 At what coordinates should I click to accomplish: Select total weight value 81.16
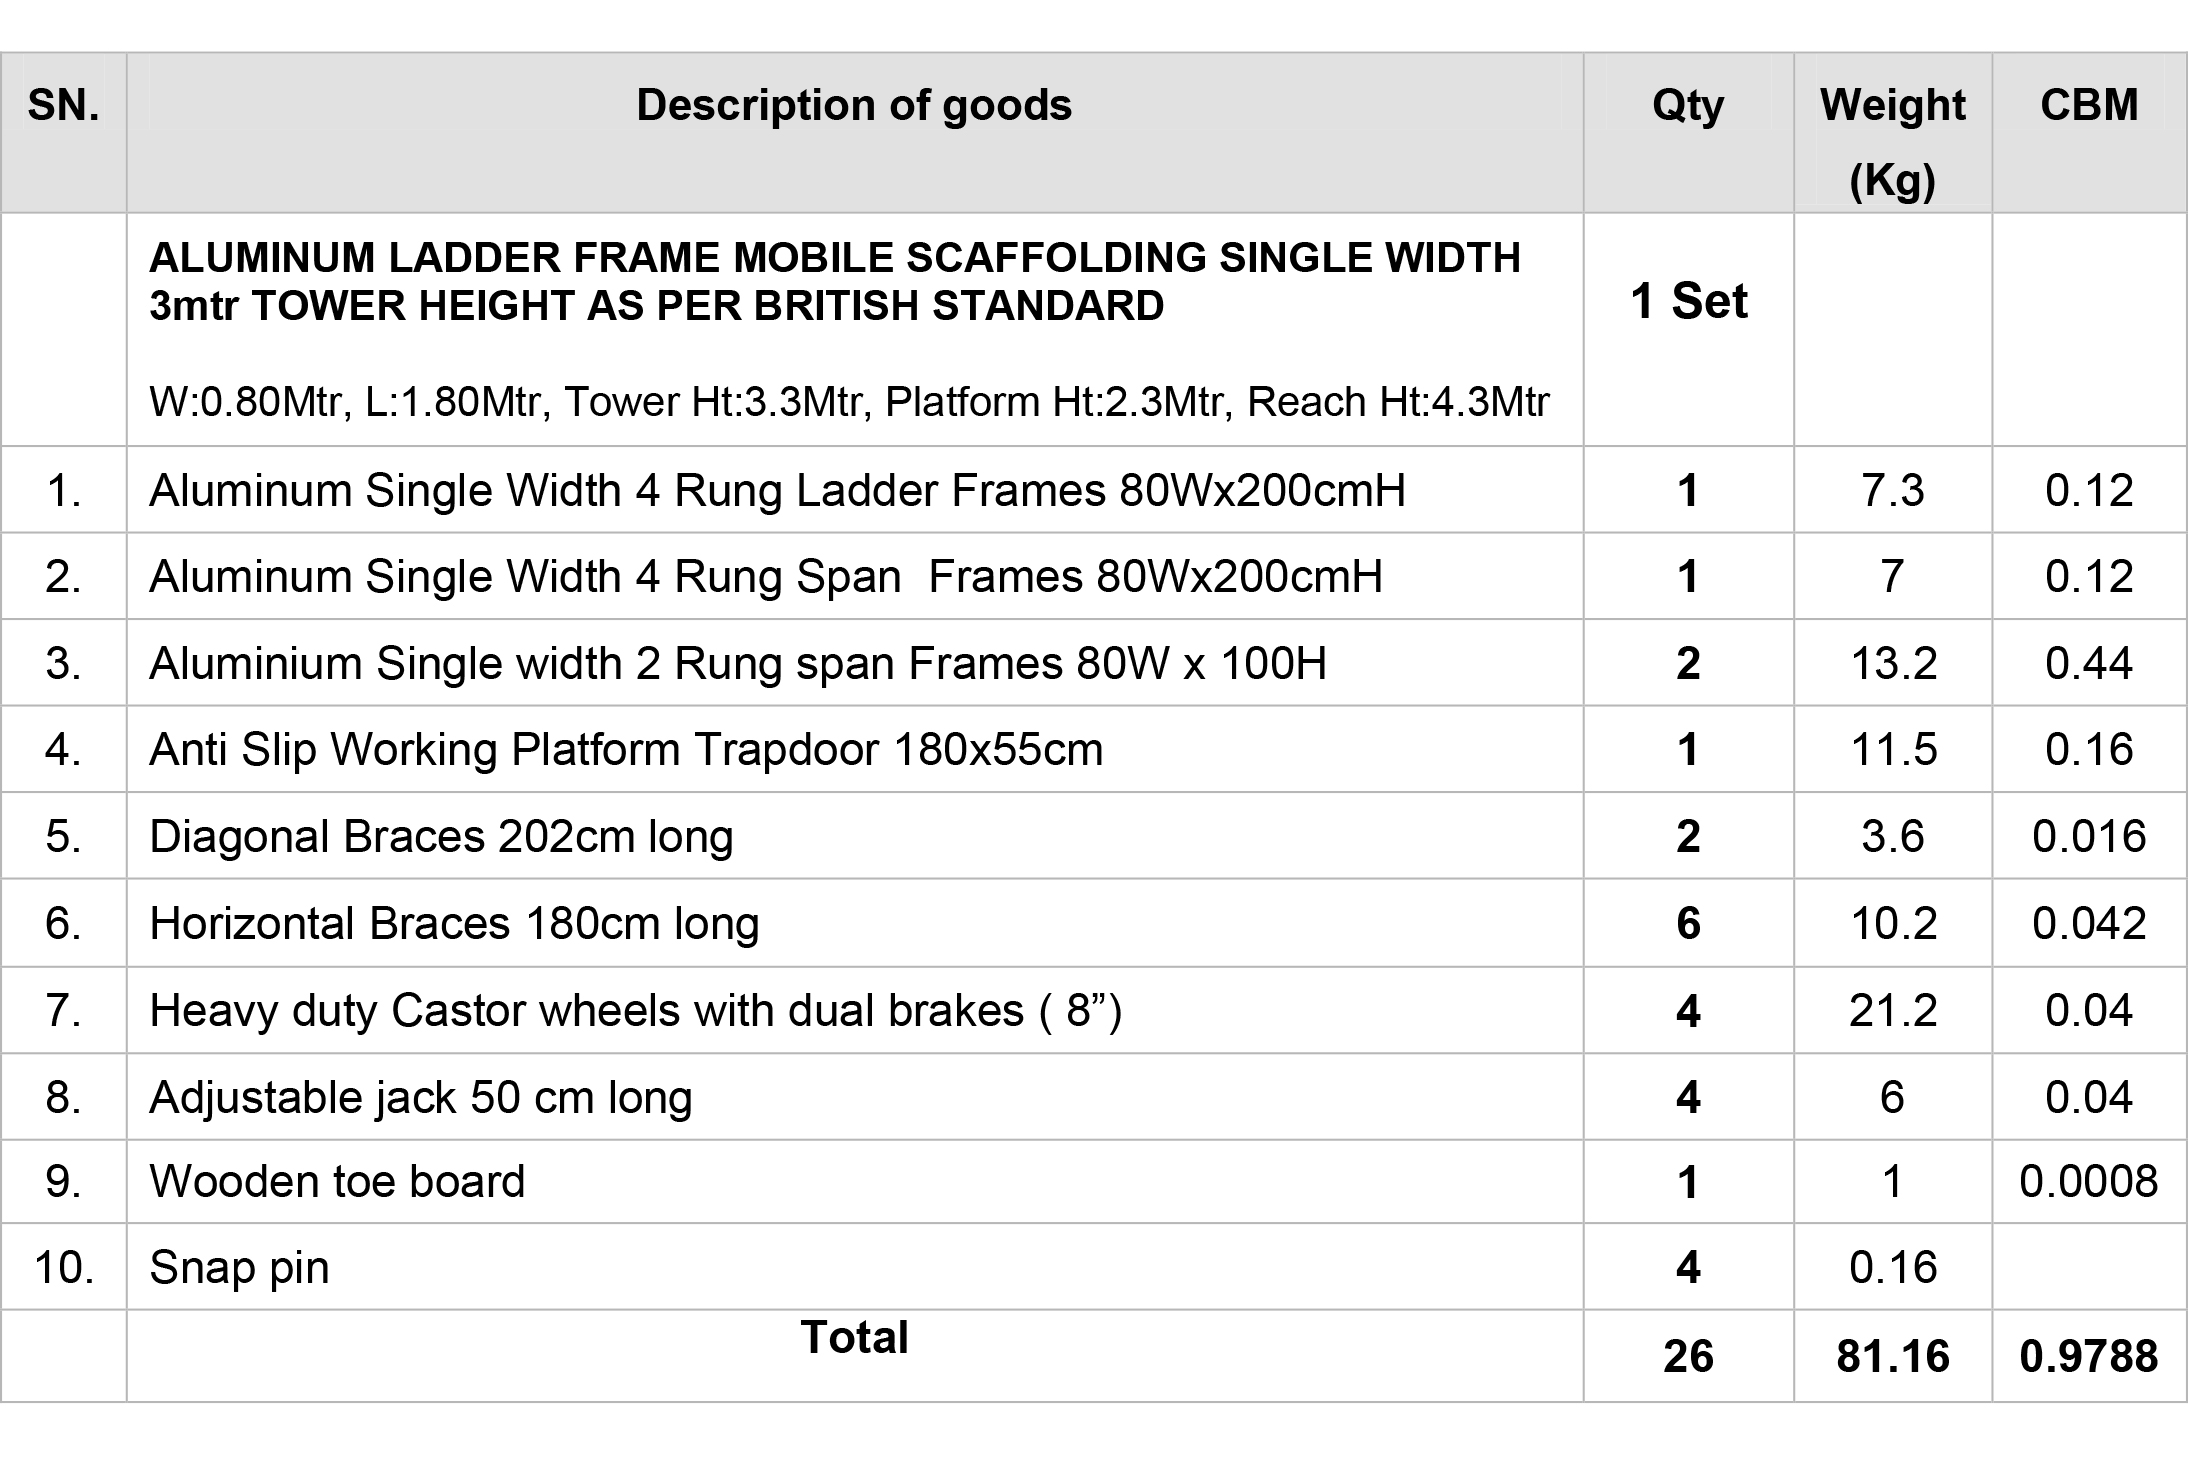click(x=1892, y=1357)
